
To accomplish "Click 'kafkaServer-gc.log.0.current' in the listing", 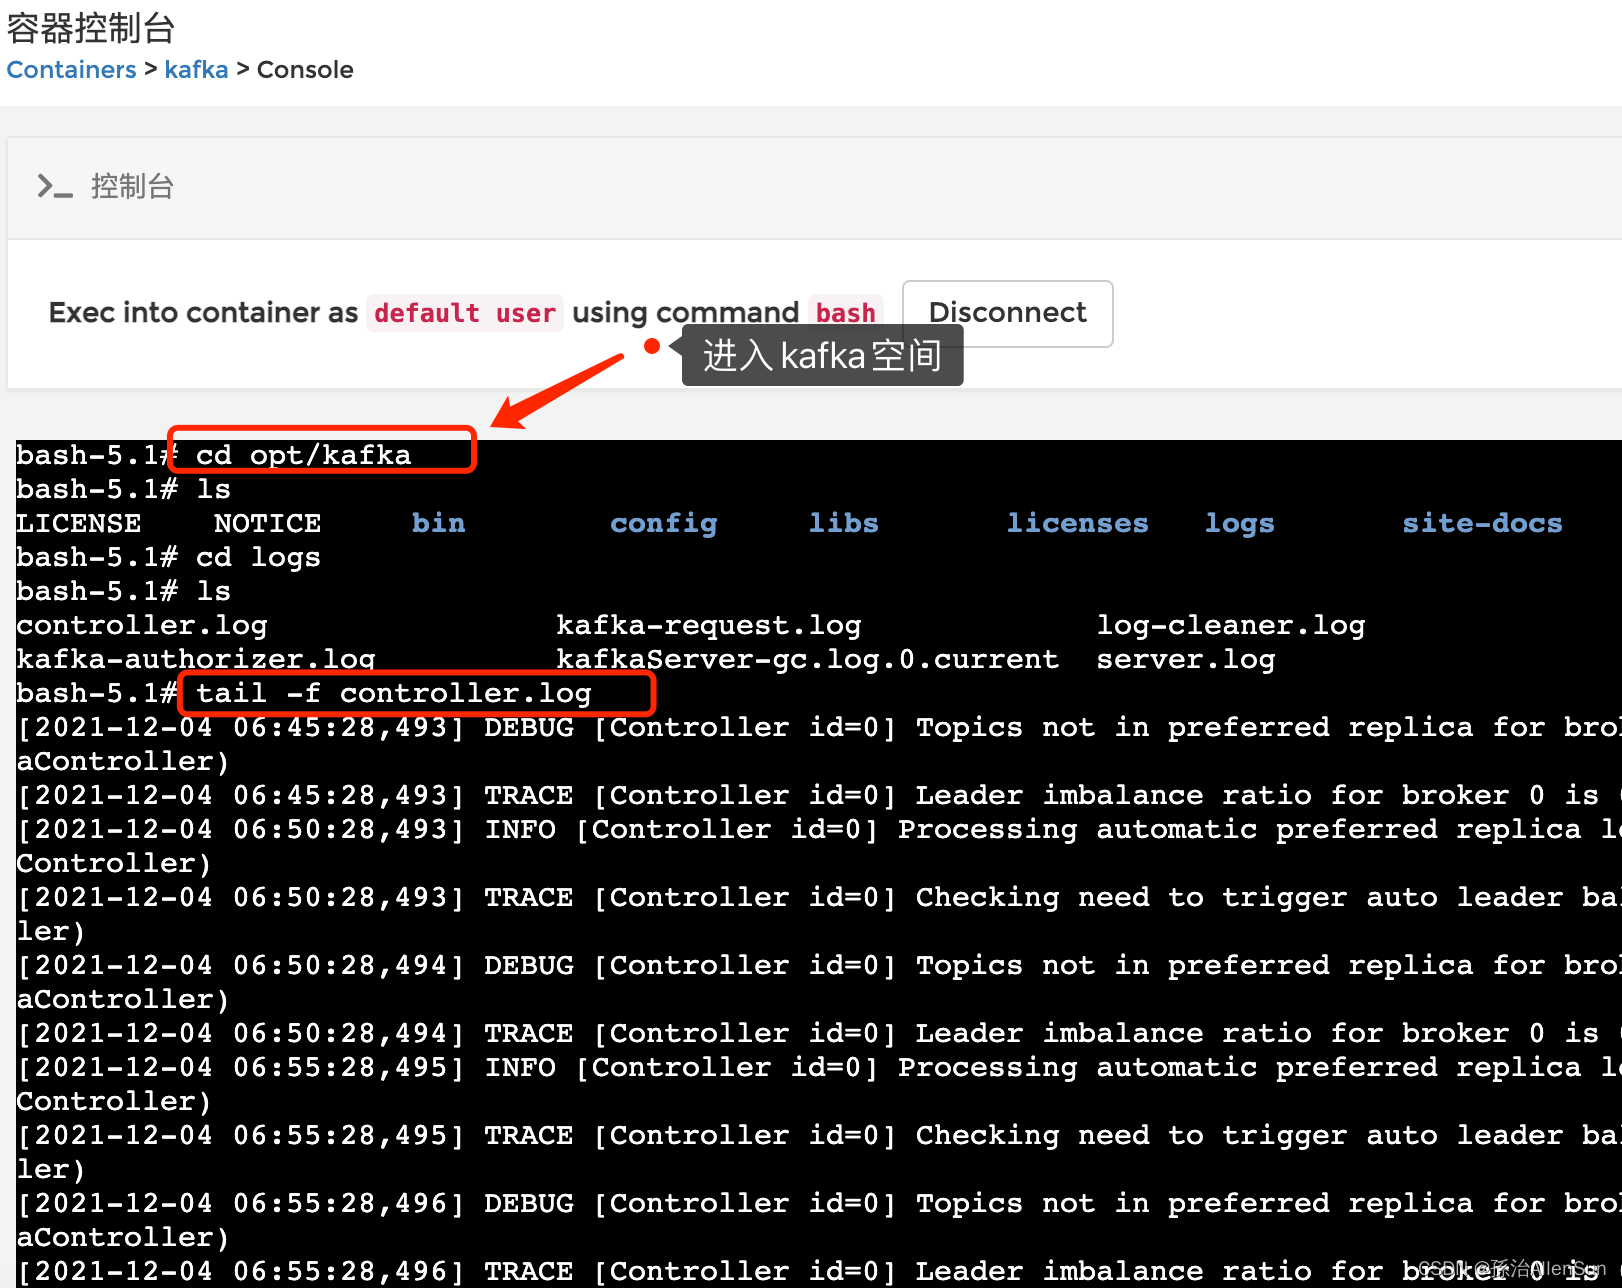I will (x=808, y=659).
